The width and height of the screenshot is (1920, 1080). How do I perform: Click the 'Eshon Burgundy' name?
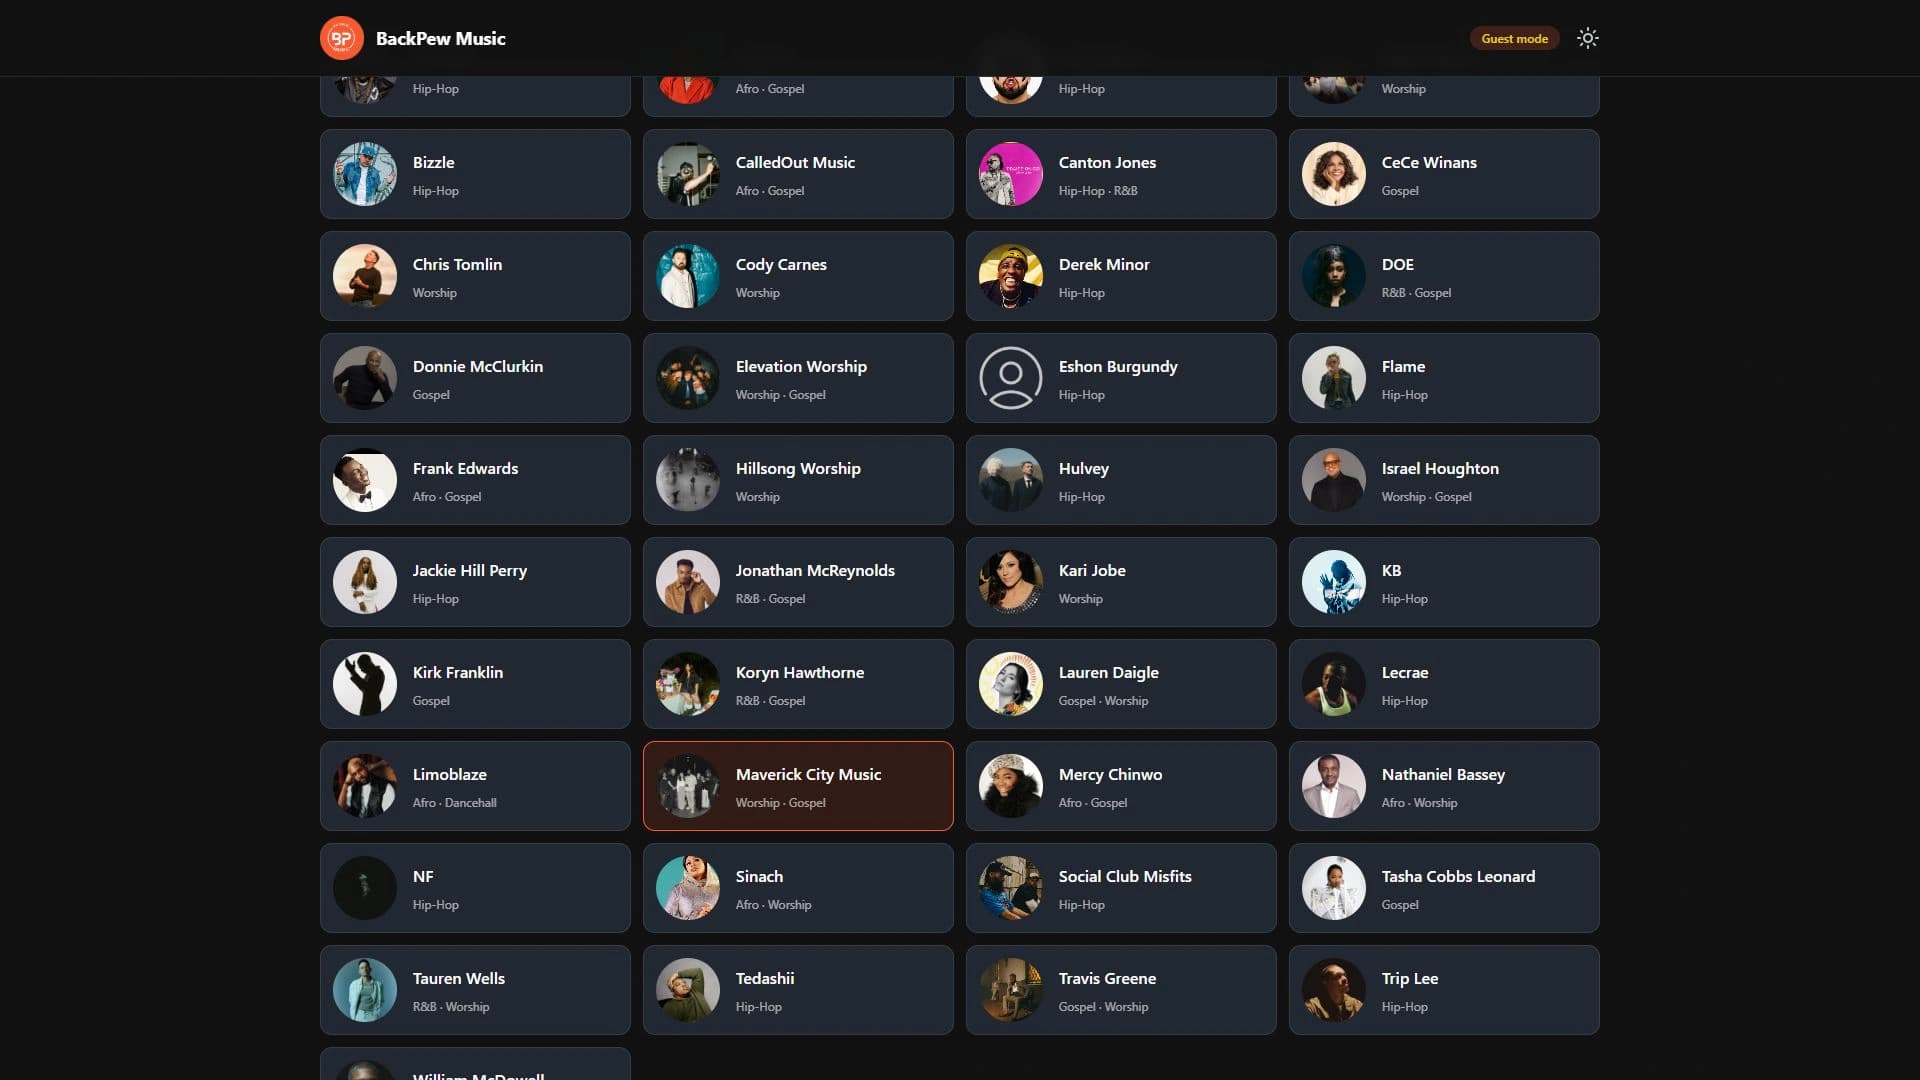click(1118, 366)
